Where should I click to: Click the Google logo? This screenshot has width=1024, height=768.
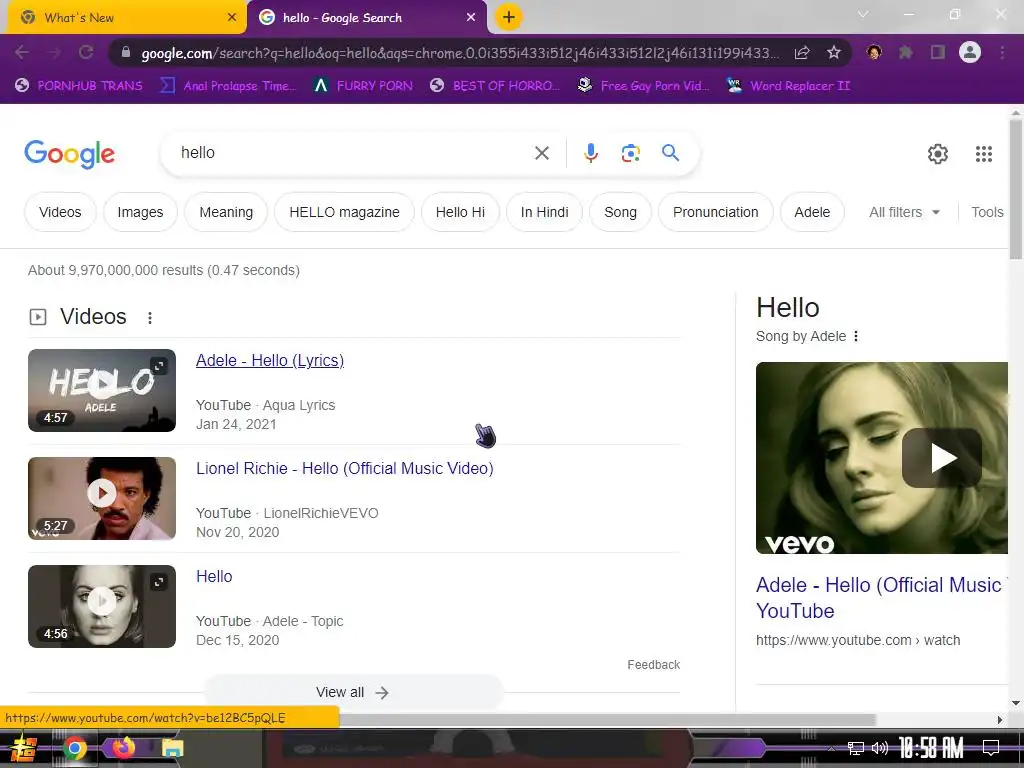(x=69, y=154)
